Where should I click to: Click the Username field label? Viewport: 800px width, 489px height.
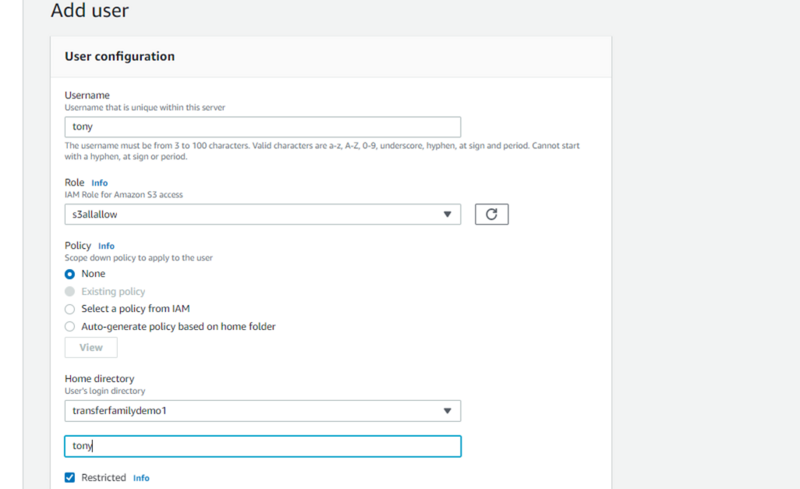pyautogui.click(x=87, y=95)
